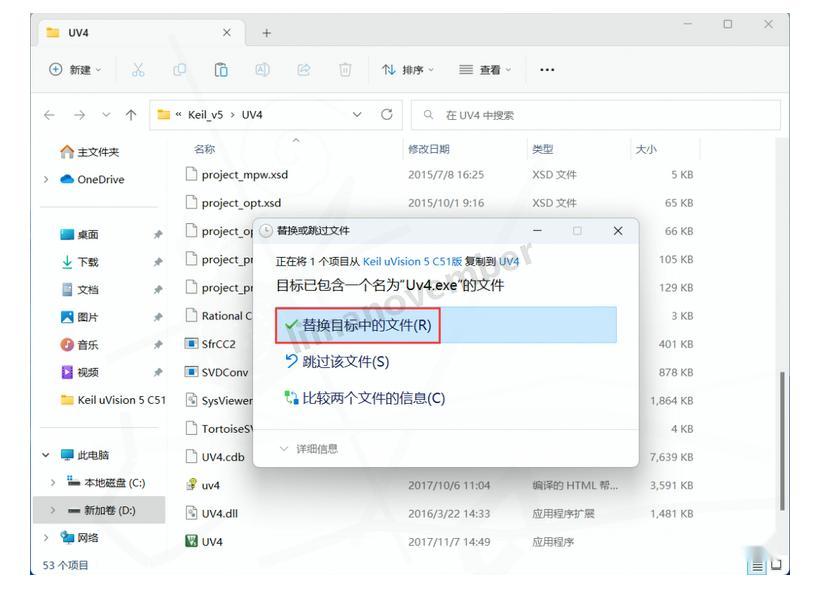Image resolution: width=820 pixels, height=589 pixels.
Task: Open OneDrive in the sidebar
Action: [x=93, y=179]
